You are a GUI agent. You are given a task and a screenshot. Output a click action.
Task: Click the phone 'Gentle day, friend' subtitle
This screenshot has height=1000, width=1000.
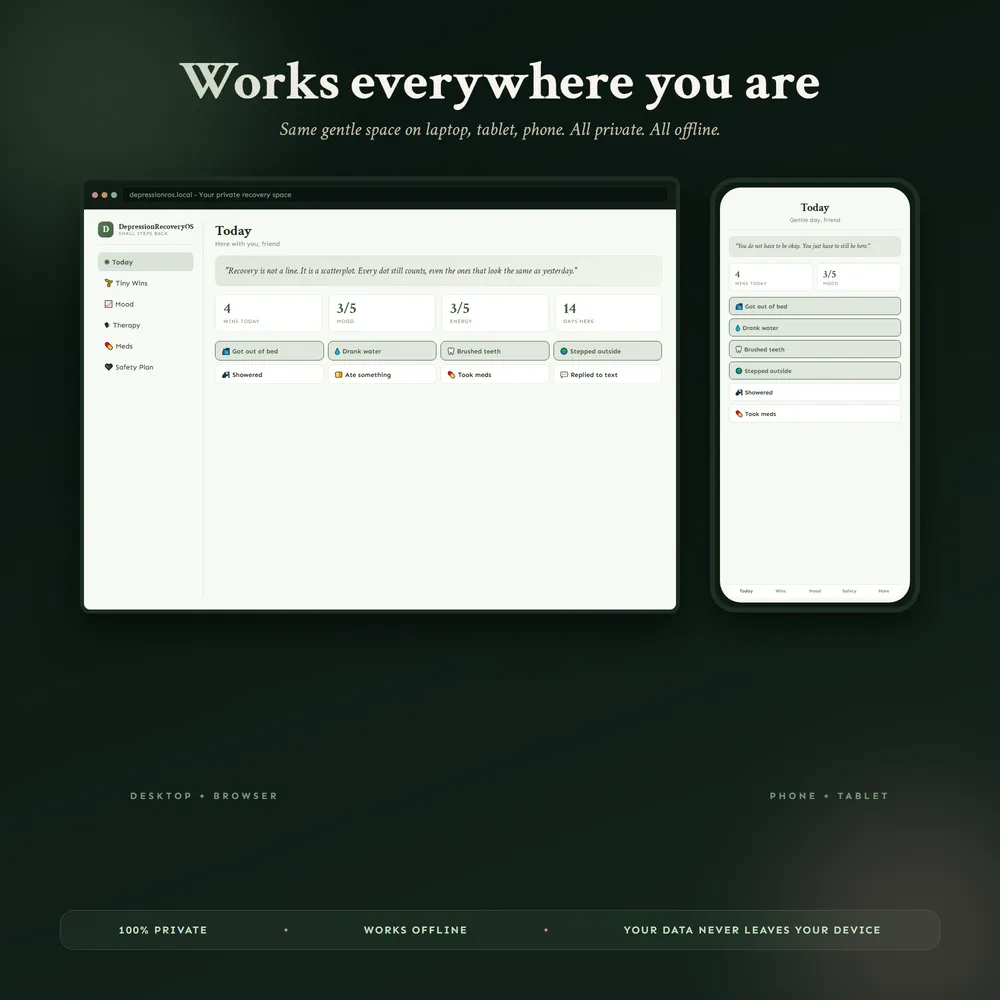tap(814, 220)
